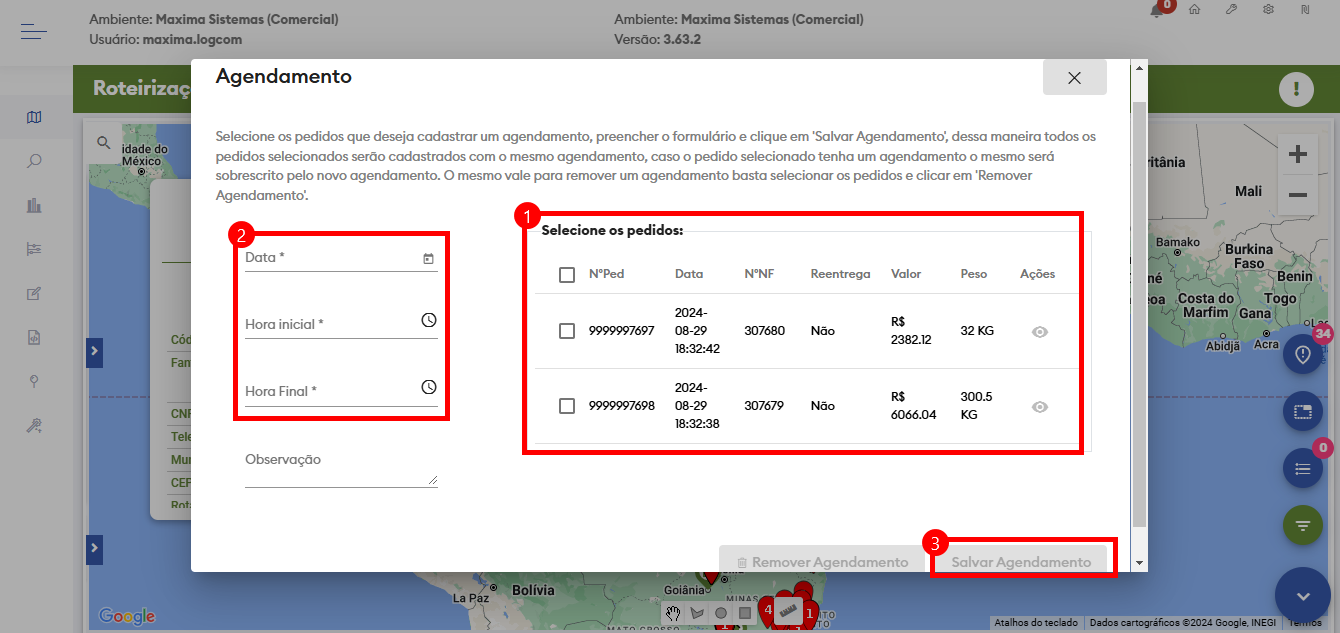Expand the upper left map side panel arrow
This screenshot has width=1340, height=633.
[94, 351]
